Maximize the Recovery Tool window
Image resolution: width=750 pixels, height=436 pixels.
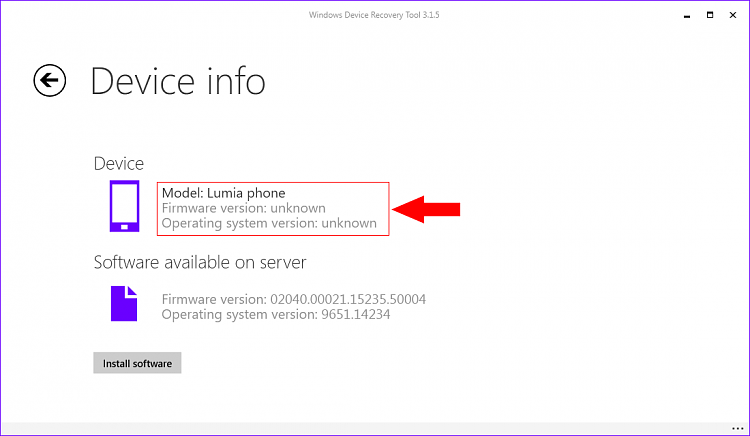(710, 15)
